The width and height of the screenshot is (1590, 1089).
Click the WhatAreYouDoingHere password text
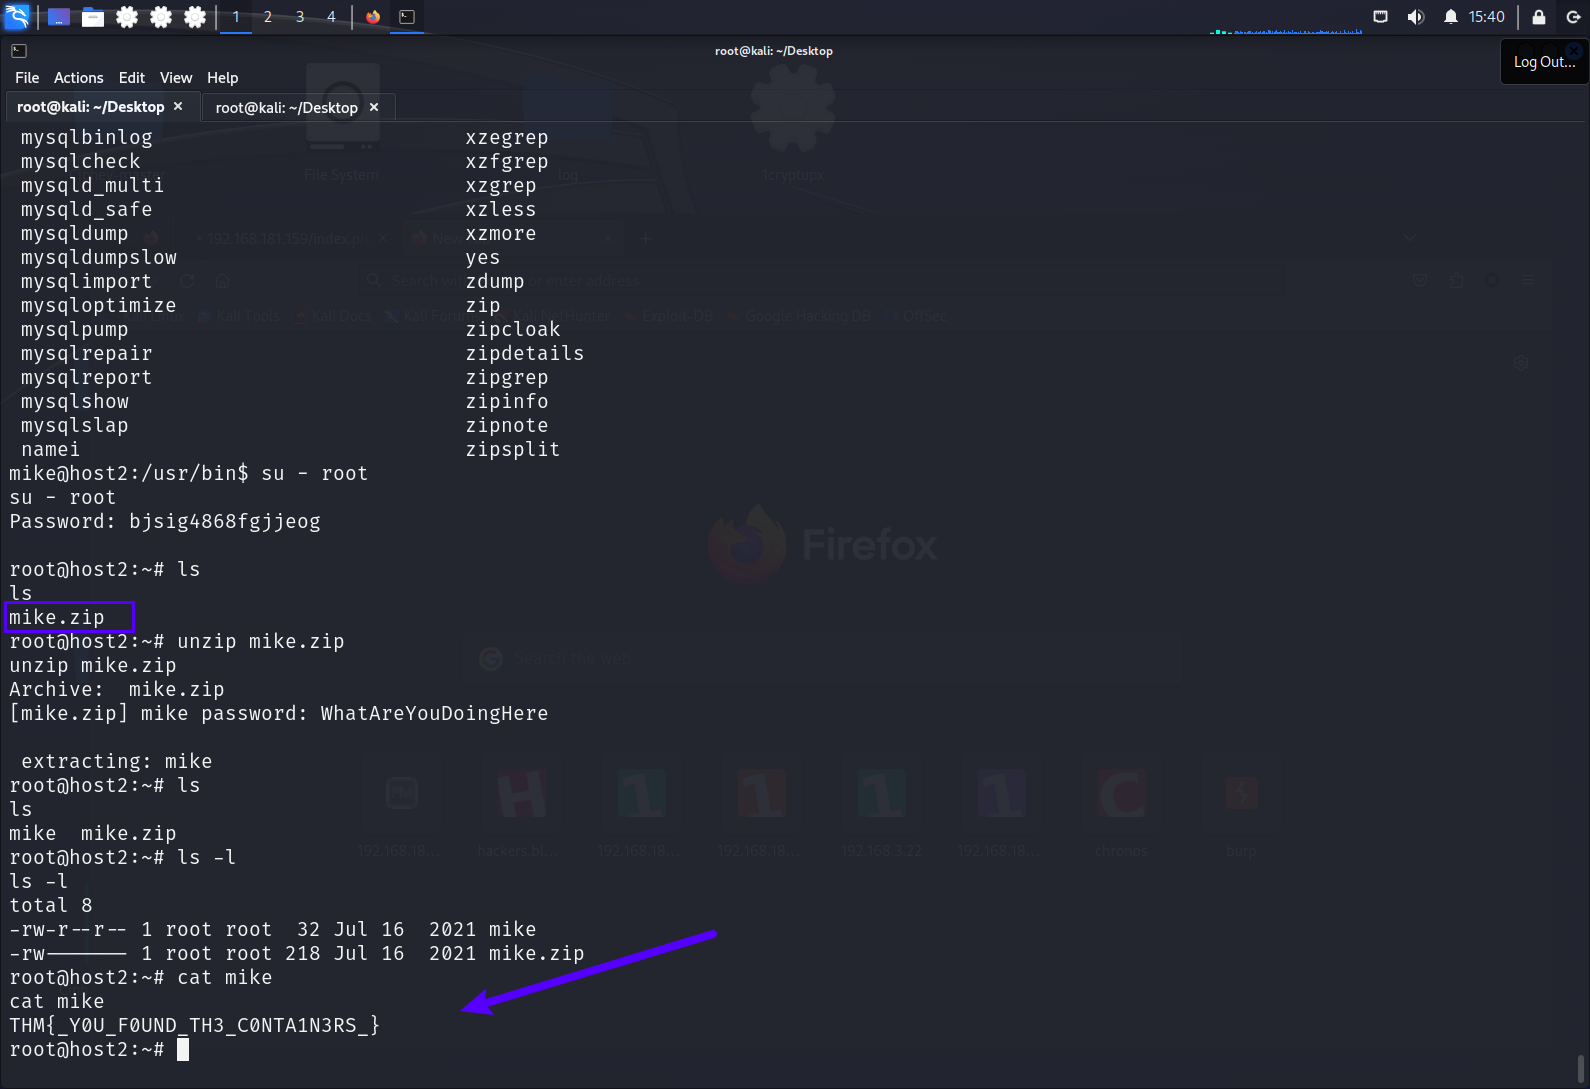coord(434,713)
